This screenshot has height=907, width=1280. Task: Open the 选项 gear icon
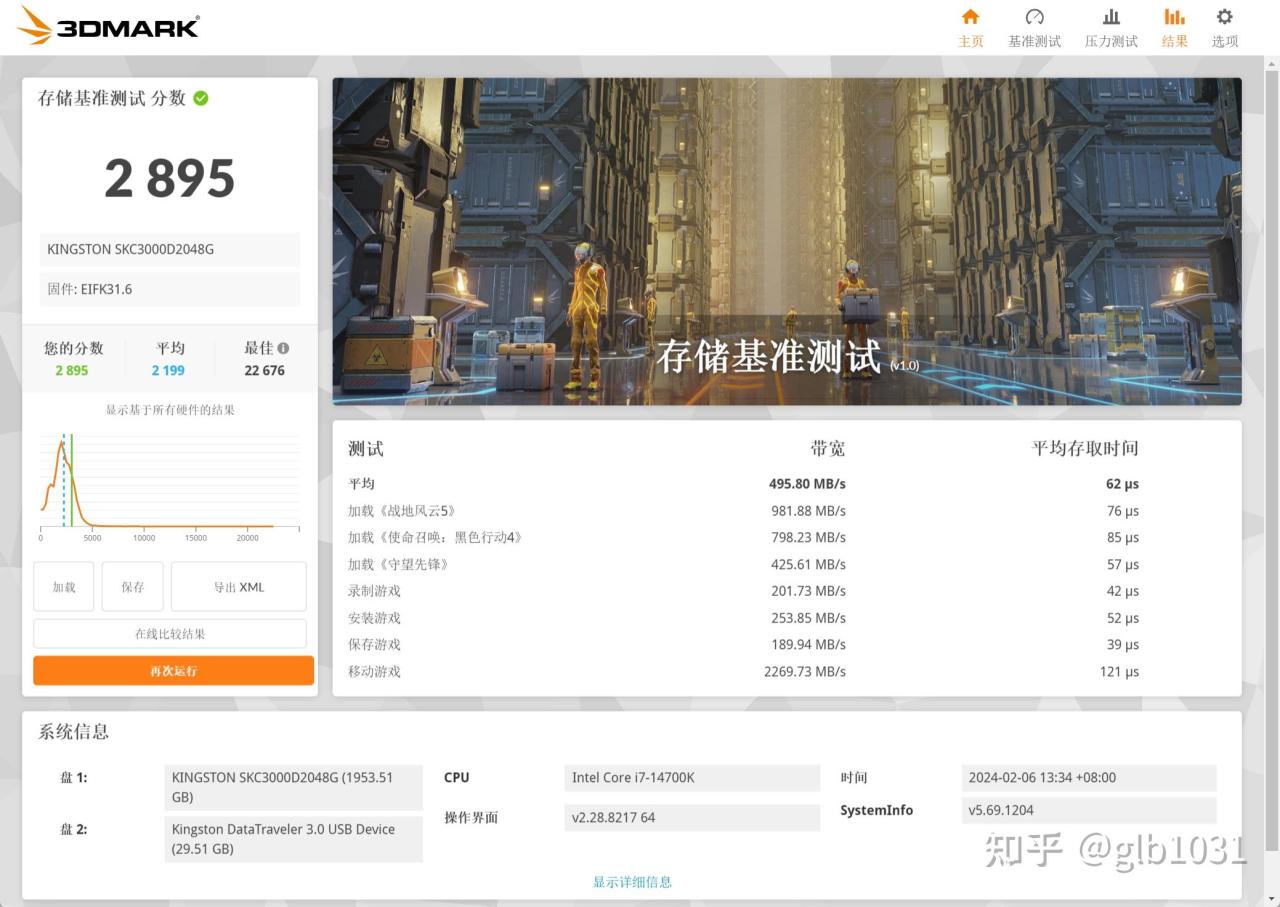click(1224, 17)
